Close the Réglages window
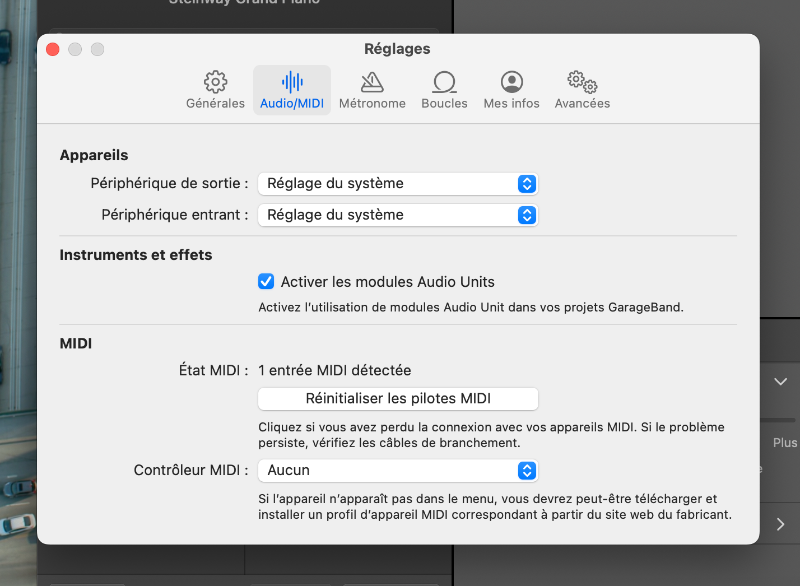The image size is (800, 586). coord(53,49)
